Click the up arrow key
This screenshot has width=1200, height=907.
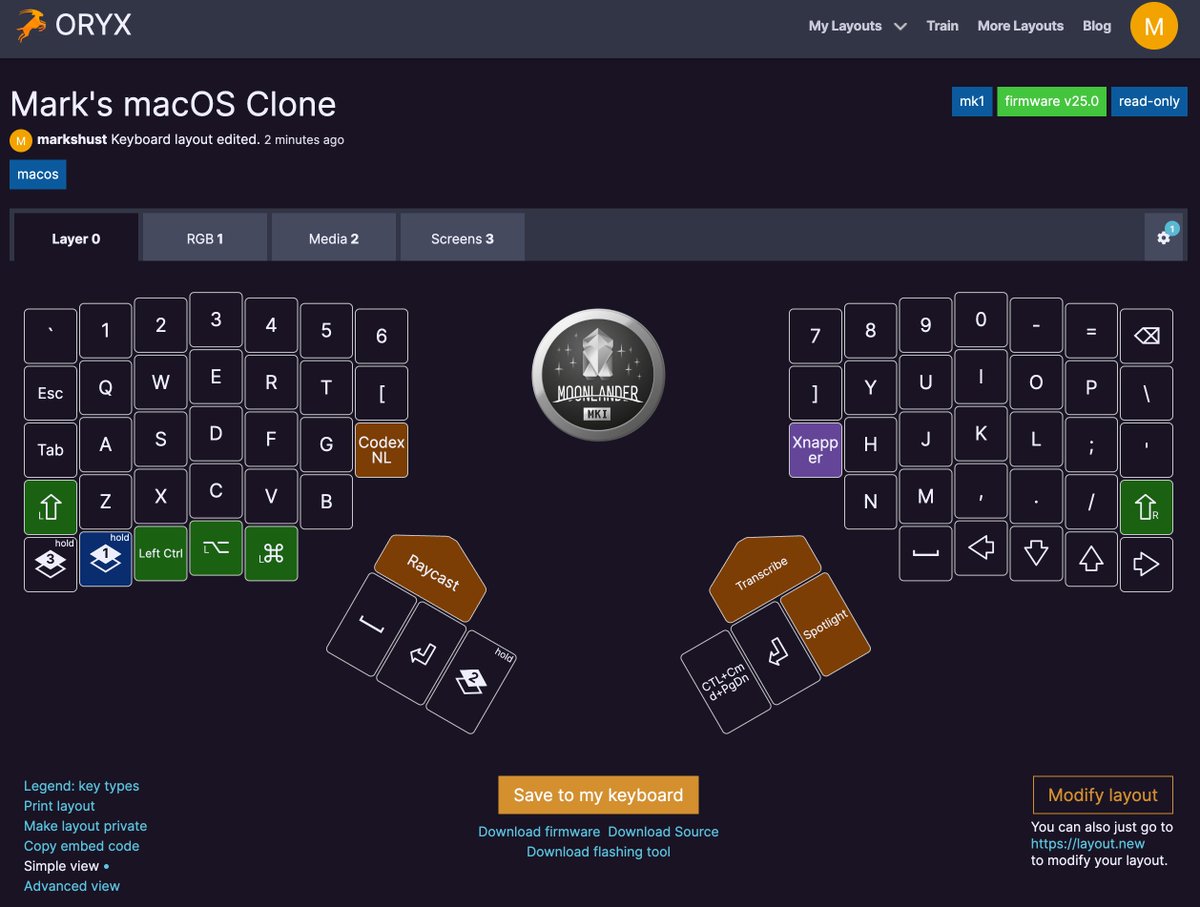coord(1091,559)
